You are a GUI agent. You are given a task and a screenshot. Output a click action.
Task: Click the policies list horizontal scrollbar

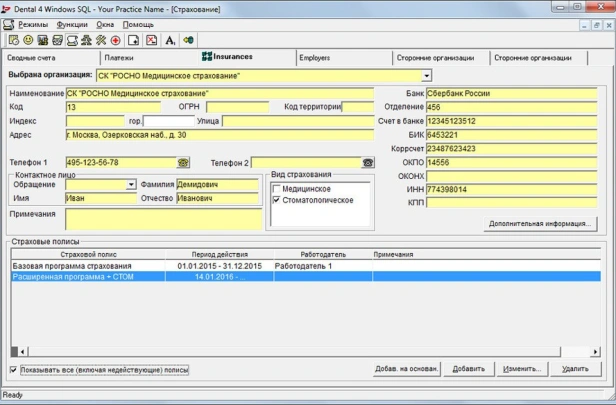point(300,352)
